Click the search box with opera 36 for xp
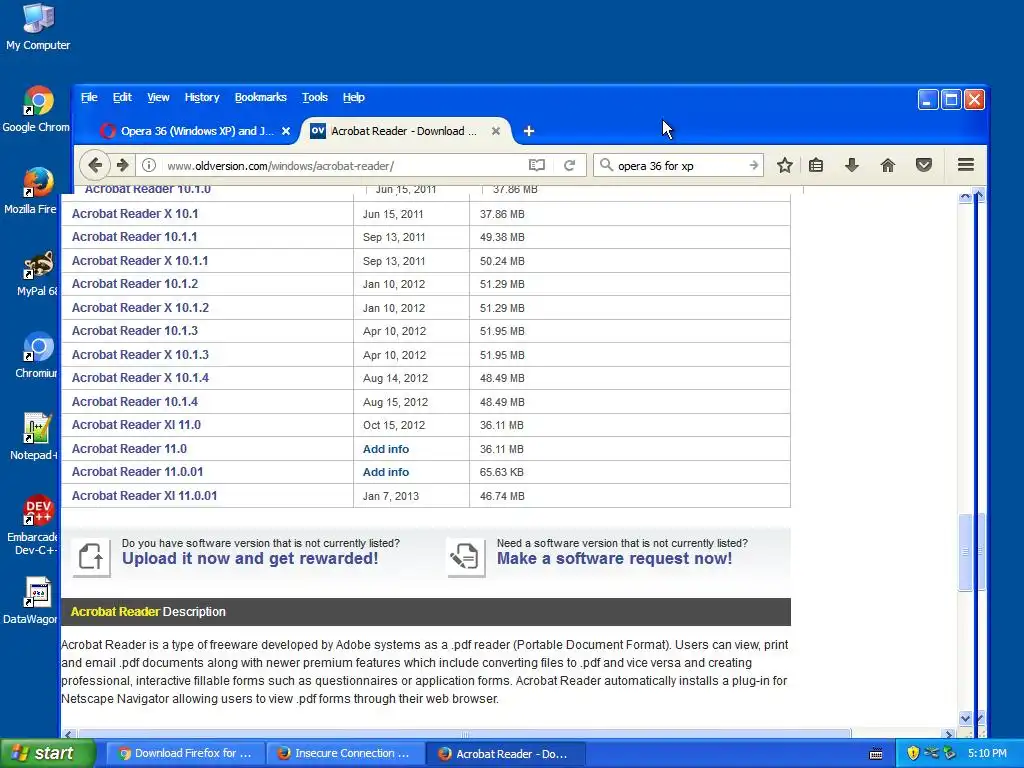The width and height of the screenshot is (1024, 768). pos(679,165)
